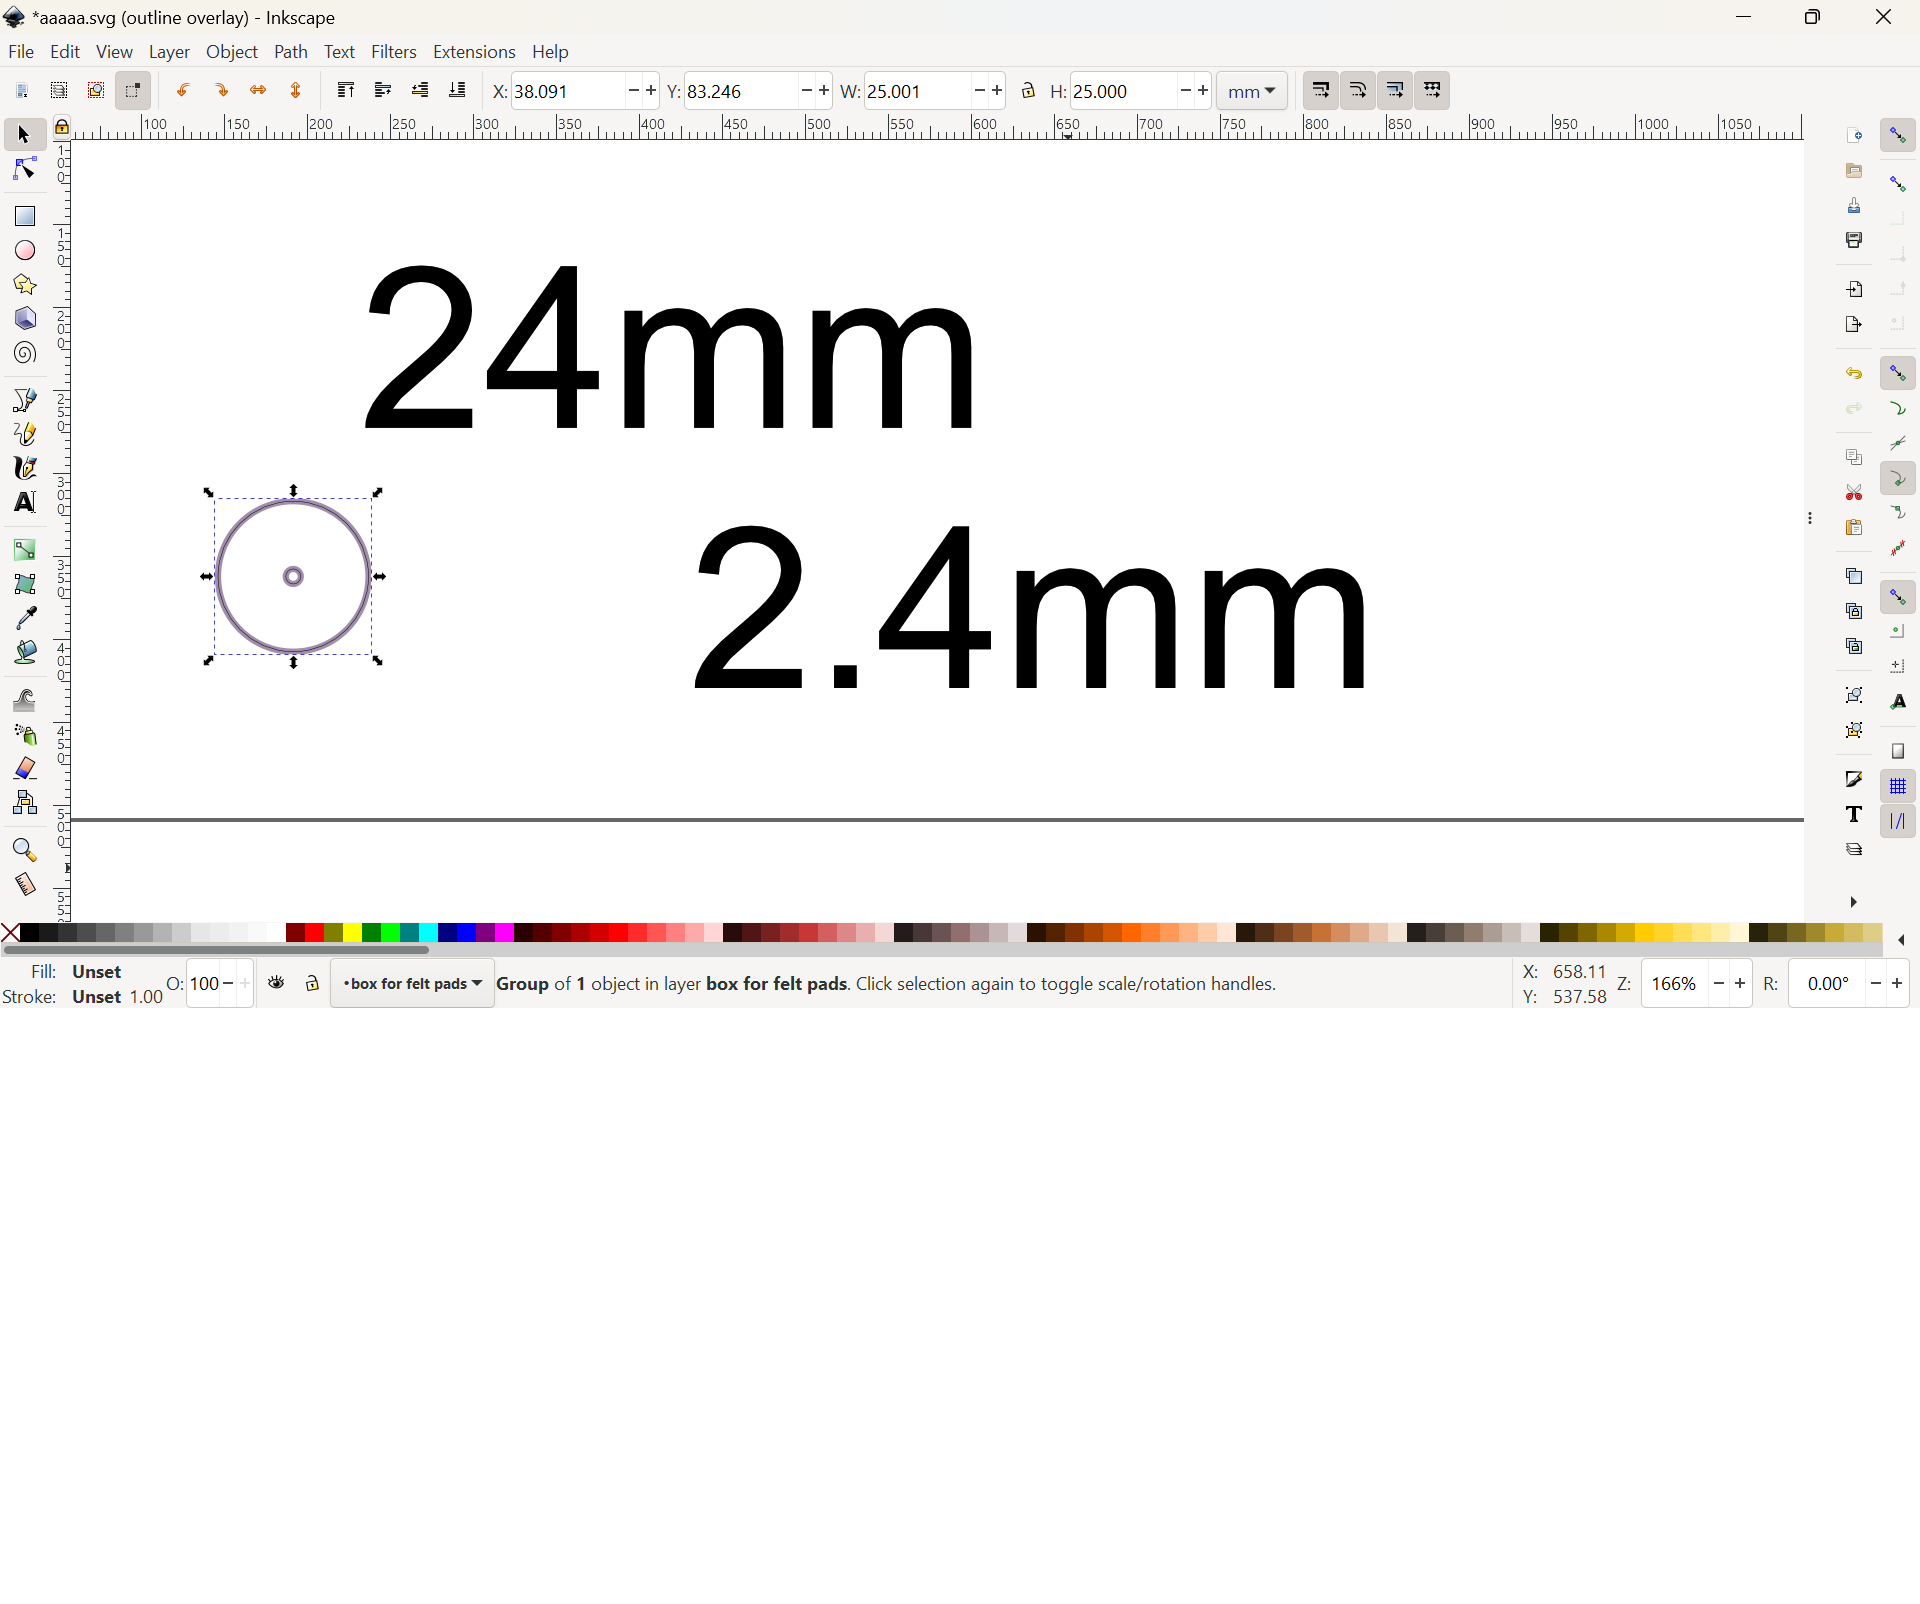1920x1604 pixels.
Task: Click the Cut scissors icon
Action: 1854,492
